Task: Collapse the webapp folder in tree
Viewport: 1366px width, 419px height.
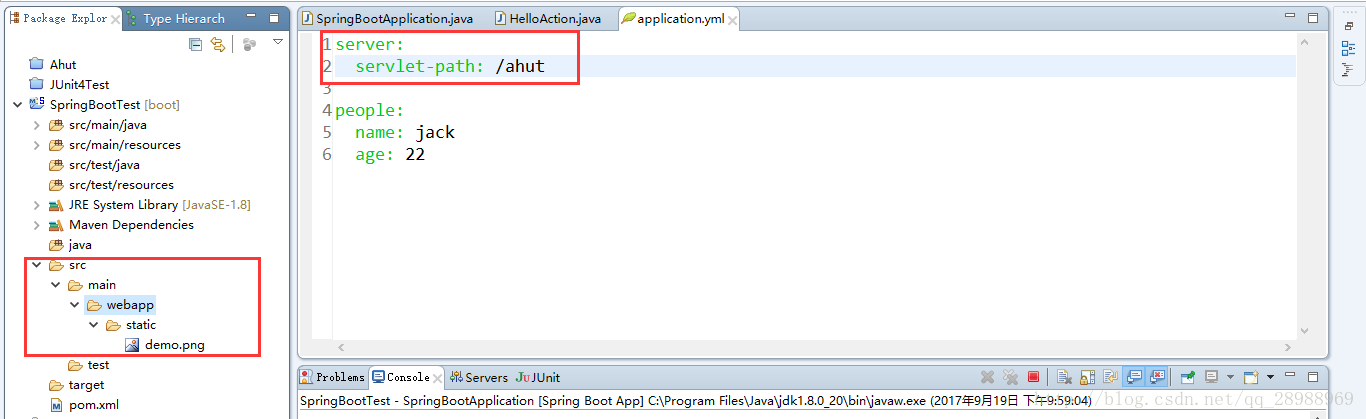Action: 75,305
